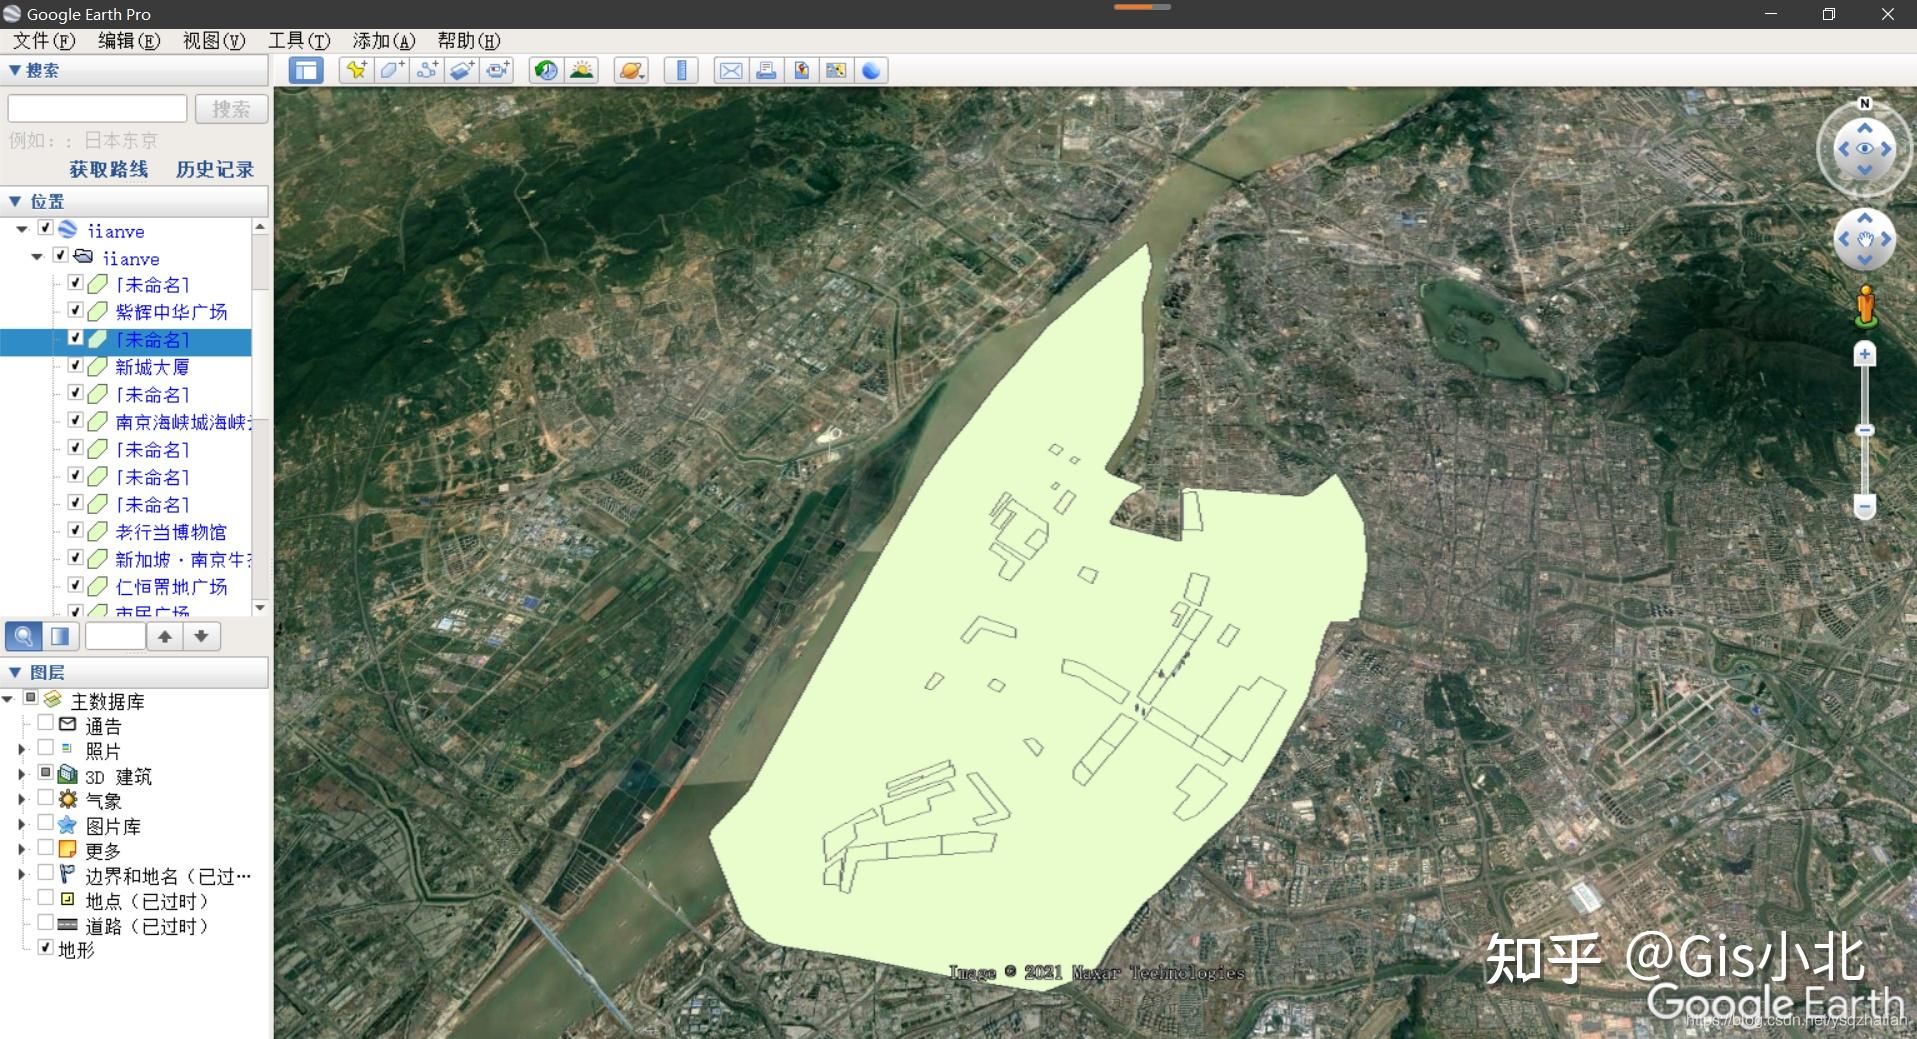Open the 编辑(E) menu
This screenshot has width=1917, height=1039.
(x=129, y=41)
